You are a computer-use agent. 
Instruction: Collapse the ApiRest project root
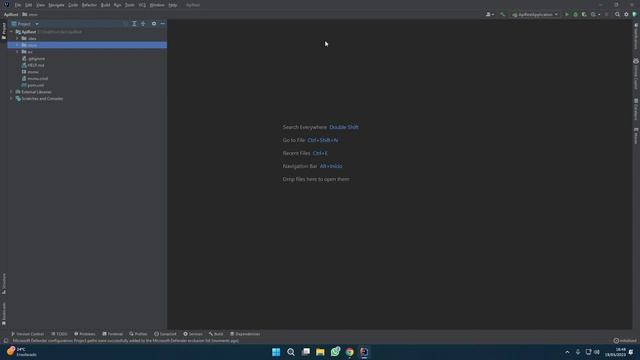[11, 31]
